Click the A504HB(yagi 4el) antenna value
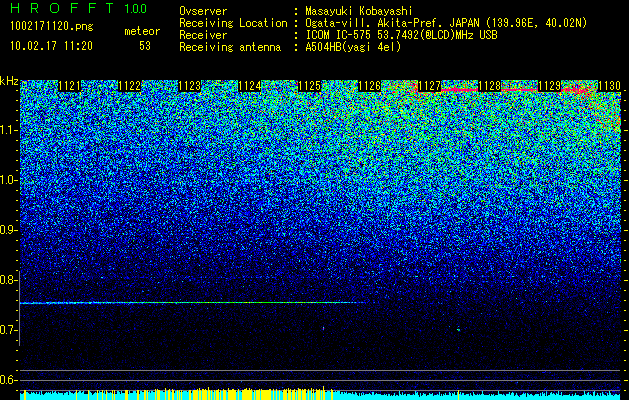 click(x=353, y=47)
